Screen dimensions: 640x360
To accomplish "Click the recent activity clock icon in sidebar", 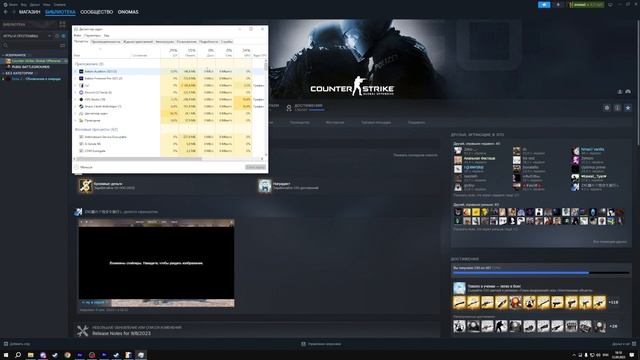I will pos(57,36).
